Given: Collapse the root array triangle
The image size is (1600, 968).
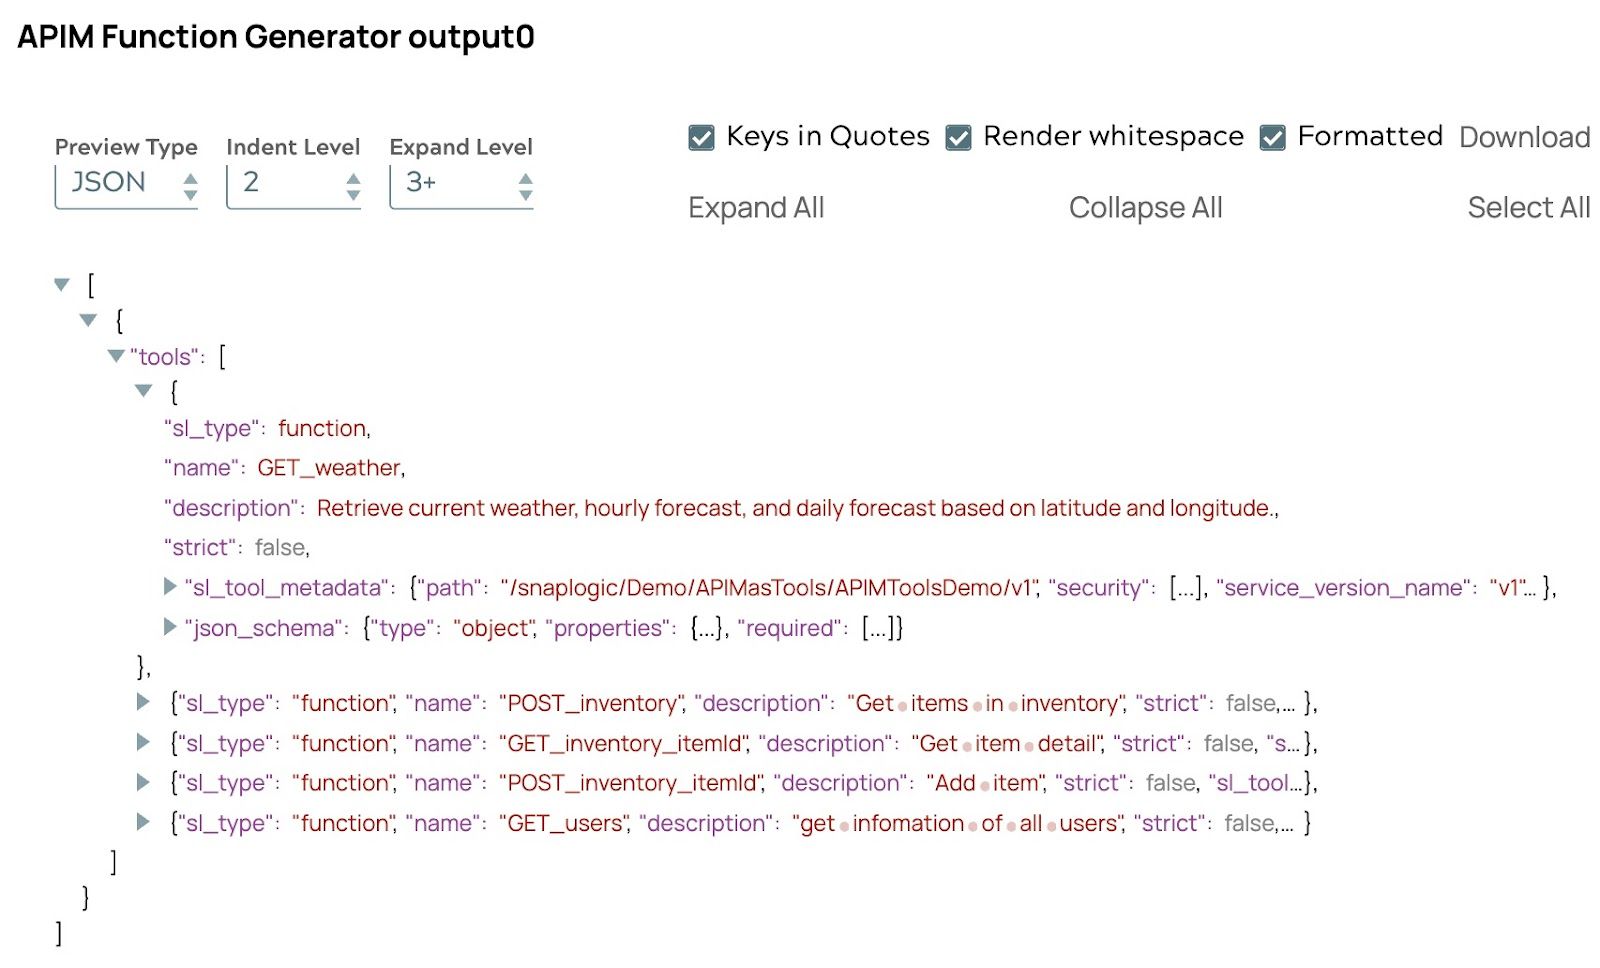Looking at the screenshot, I should tap(62, 285).
